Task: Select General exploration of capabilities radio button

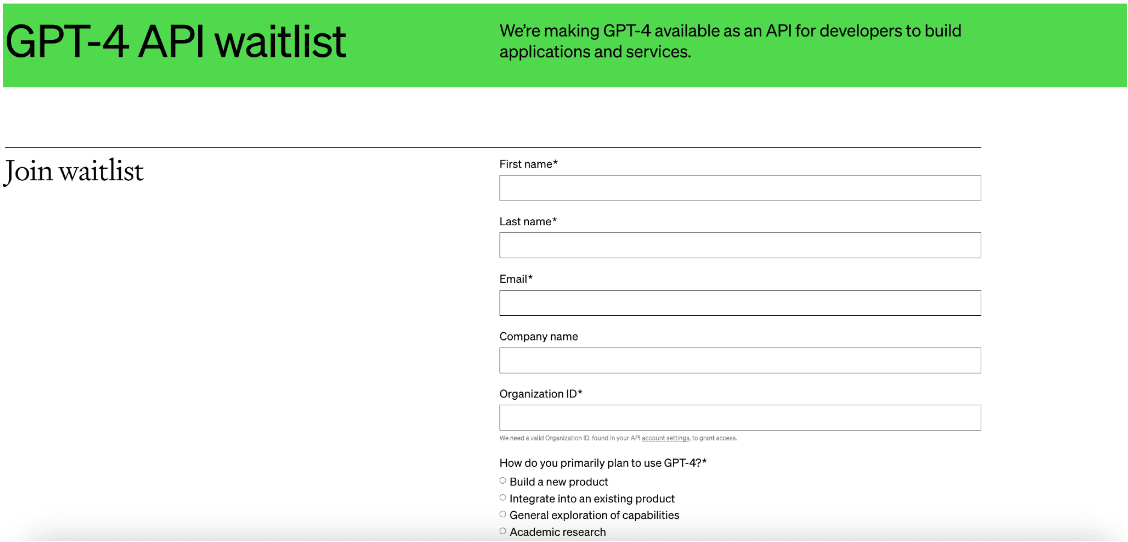Action: [x=503, y=515]
